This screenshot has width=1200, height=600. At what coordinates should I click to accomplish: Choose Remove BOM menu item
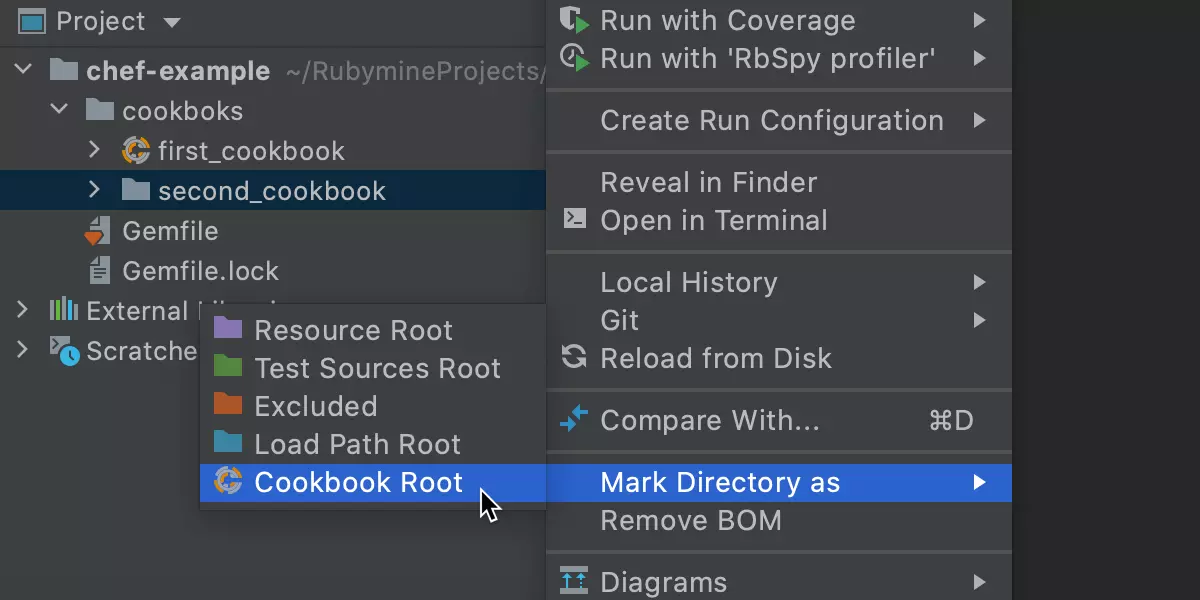[x=779, y=520]
